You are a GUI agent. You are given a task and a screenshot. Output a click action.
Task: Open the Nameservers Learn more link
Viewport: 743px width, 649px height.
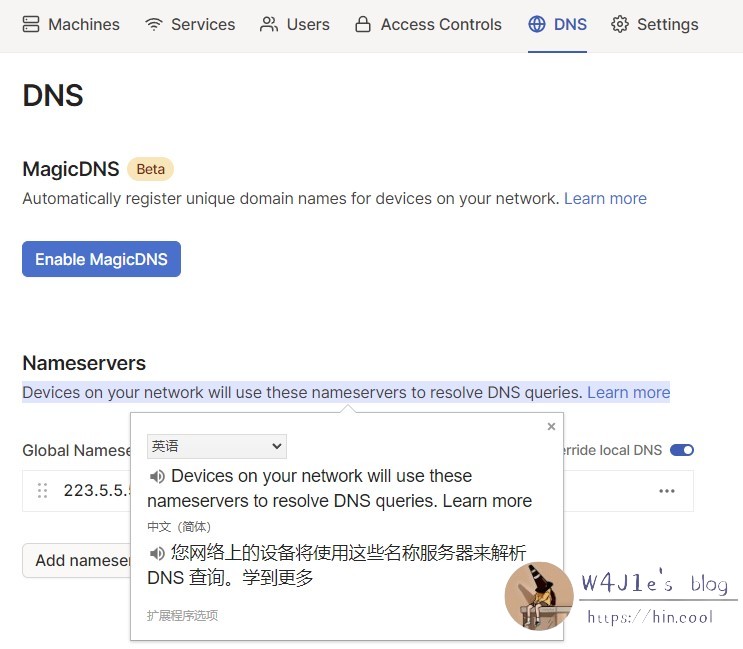(x=628, y=392)
